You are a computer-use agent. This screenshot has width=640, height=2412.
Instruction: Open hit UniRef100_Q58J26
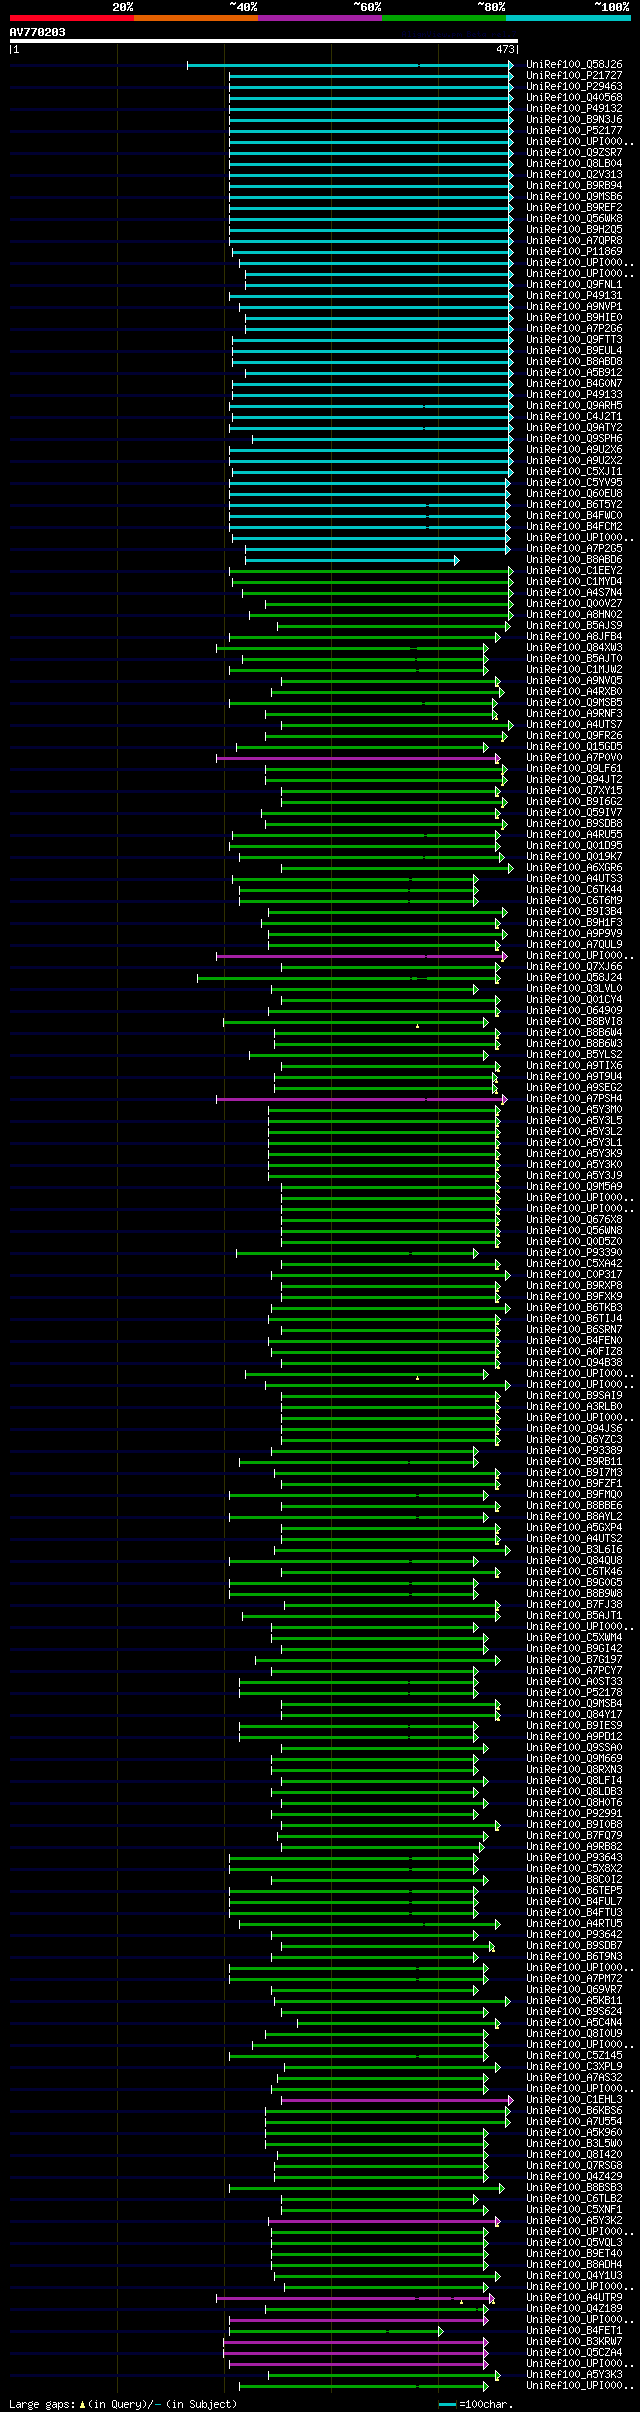[x=574, y=64]
